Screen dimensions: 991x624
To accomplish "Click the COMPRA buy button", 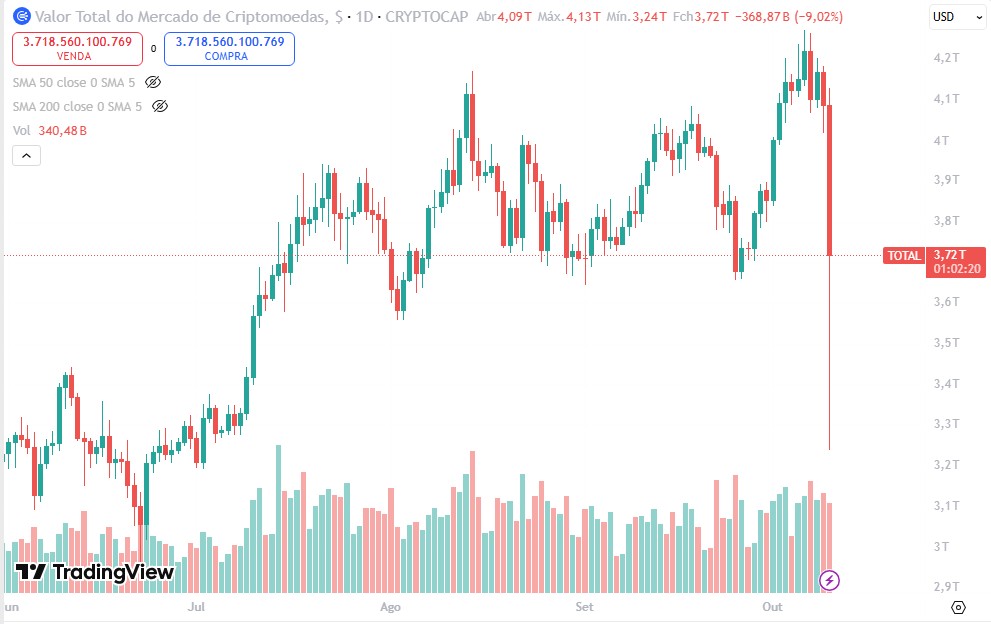I will coord(229,48).
